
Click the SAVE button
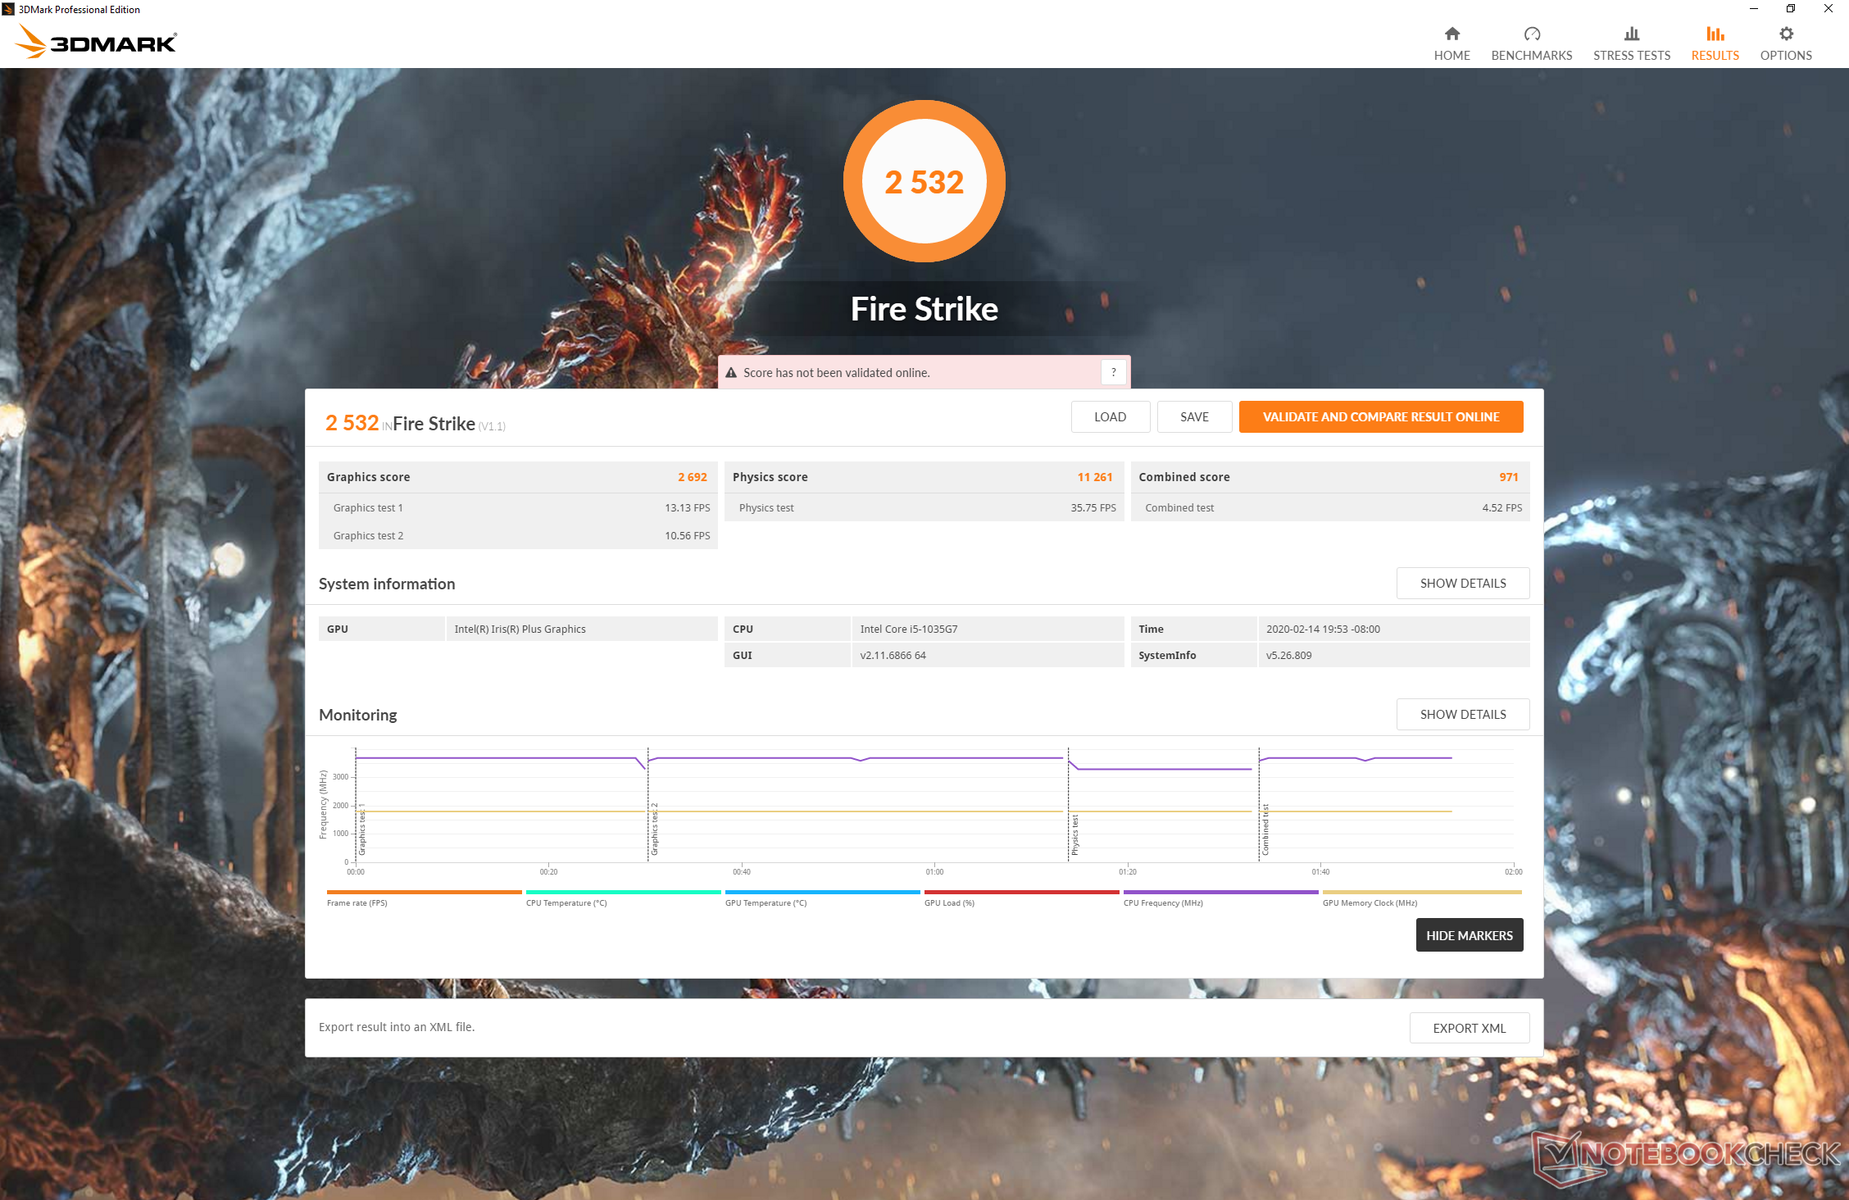[1194, 417]
